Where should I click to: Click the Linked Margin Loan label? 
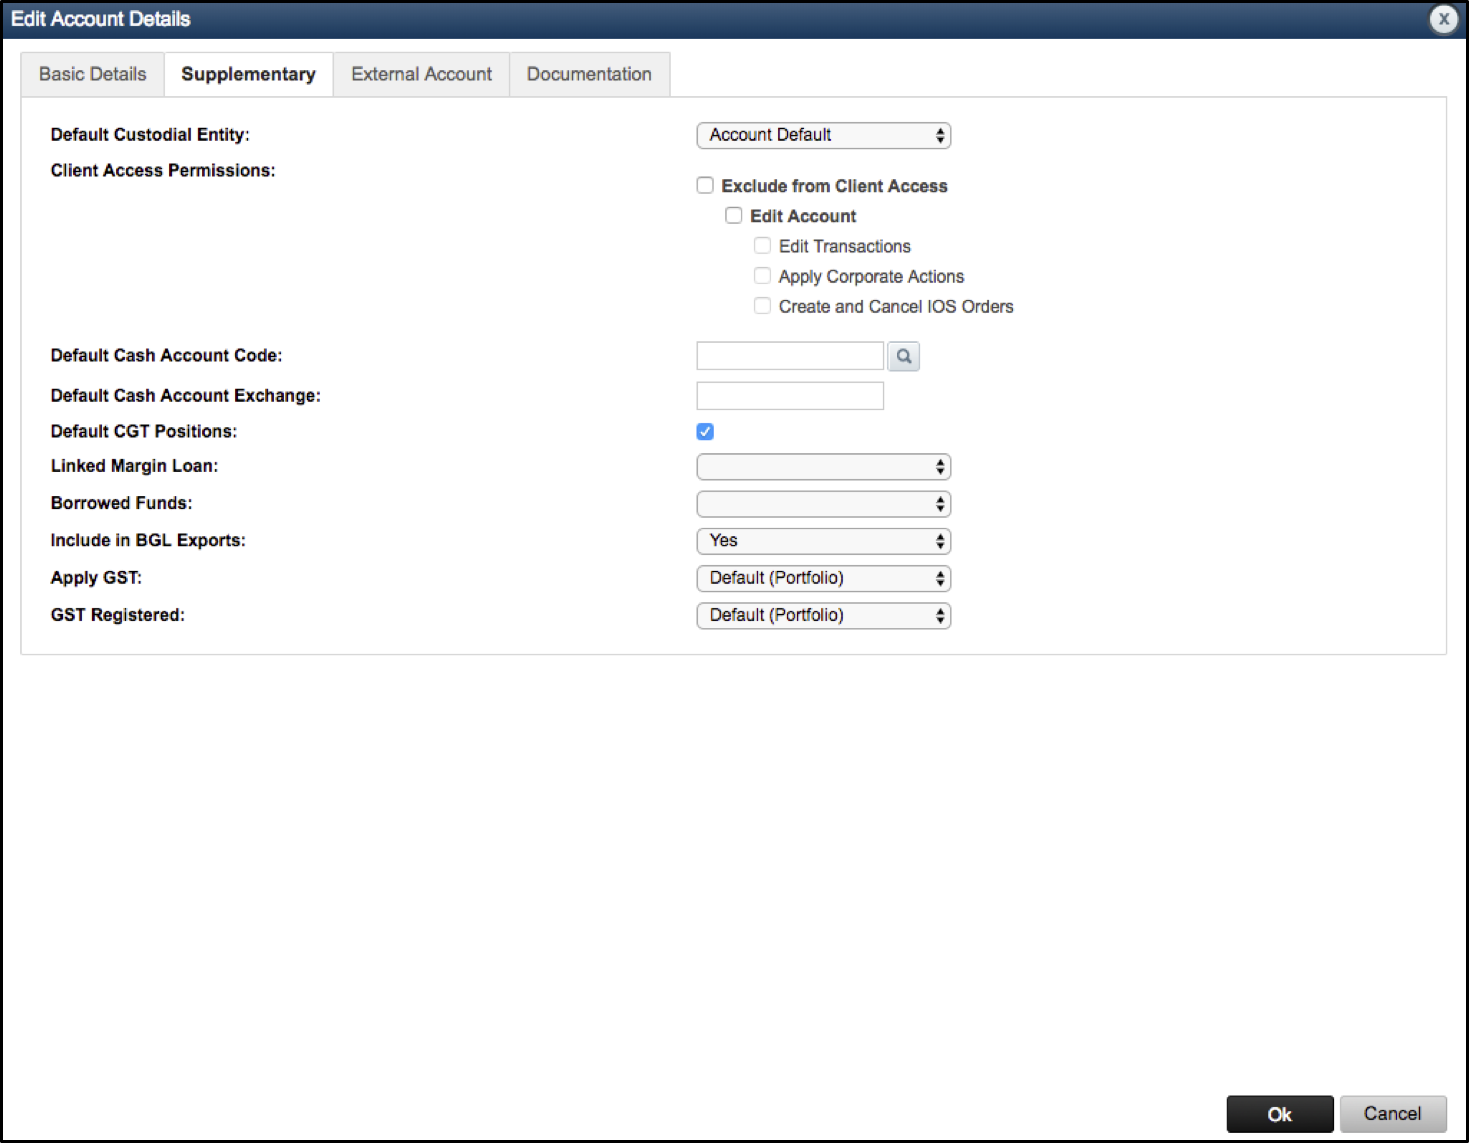point(134,466)
